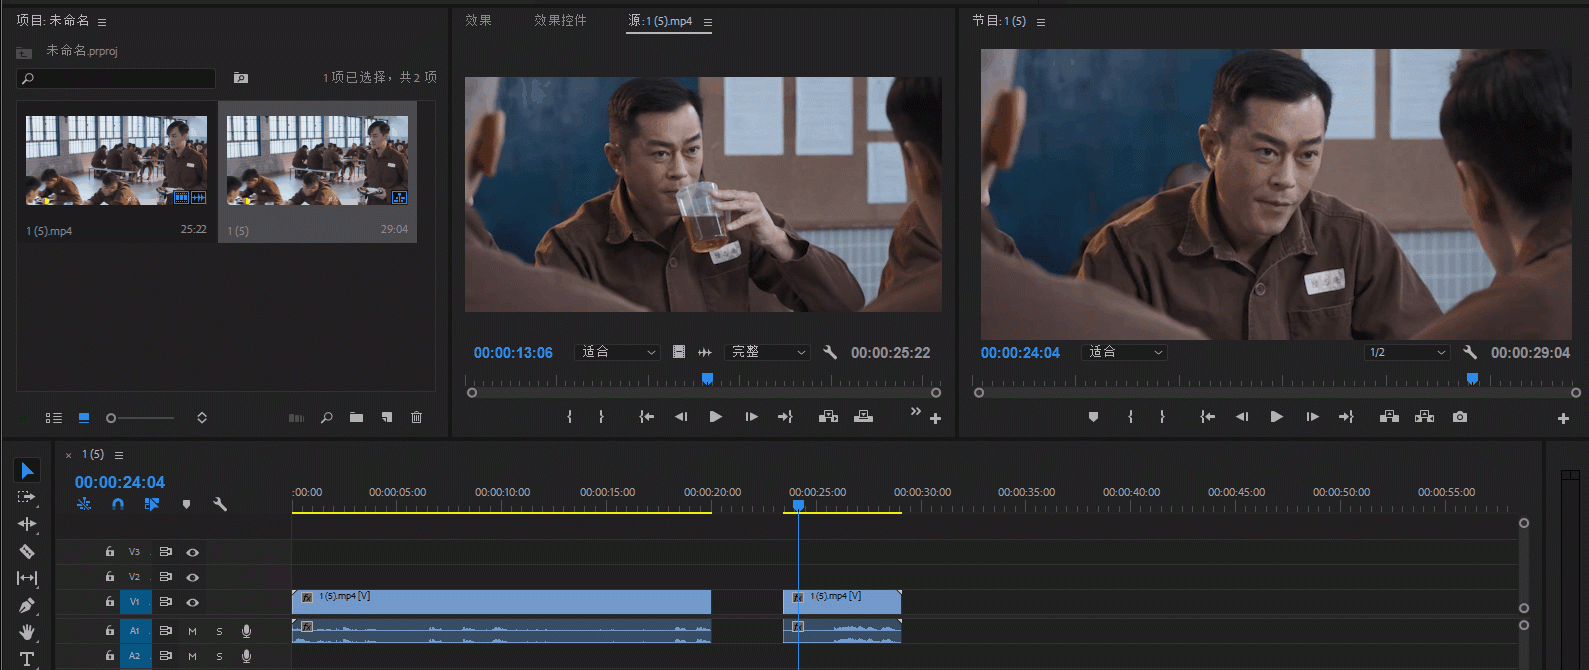This screenshot has height=670, width=1589.
Task: Switch to the 效果控件 tab
Action: click(560, 20)
